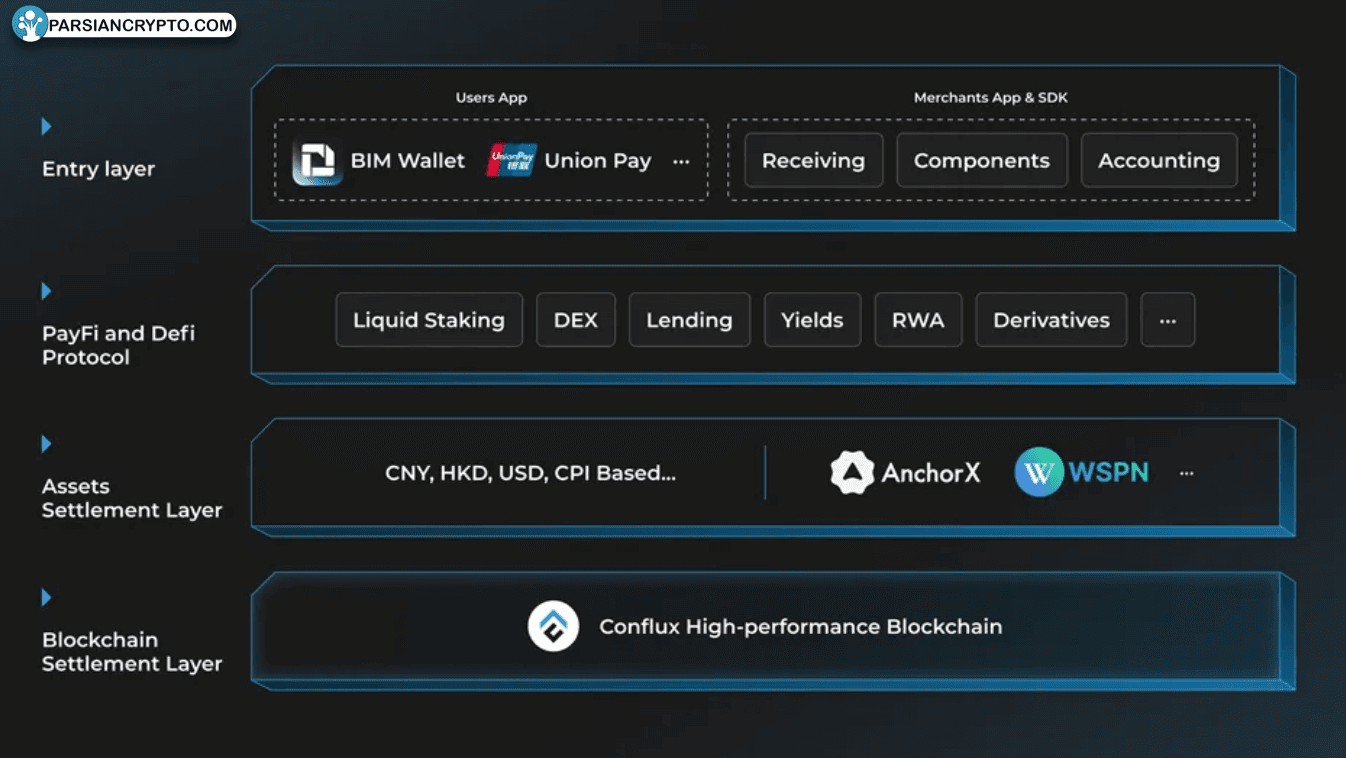1346x758 pixels.
Task: Click the Entry layer label
Action: coord(98,169)
